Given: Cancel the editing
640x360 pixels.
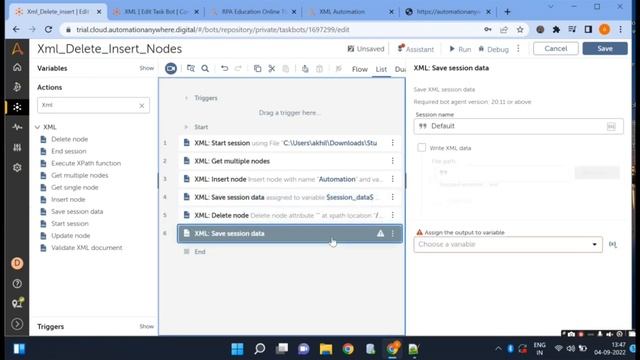Looking at the screenshot, I should point(556,49).
